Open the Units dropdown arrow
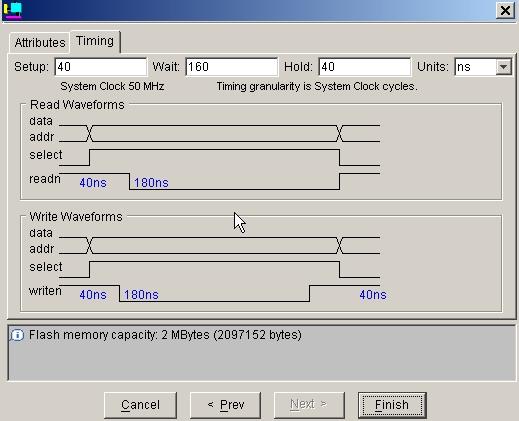Image resolution: width=519 pixels, height=421 pixels. click(503, 67)
